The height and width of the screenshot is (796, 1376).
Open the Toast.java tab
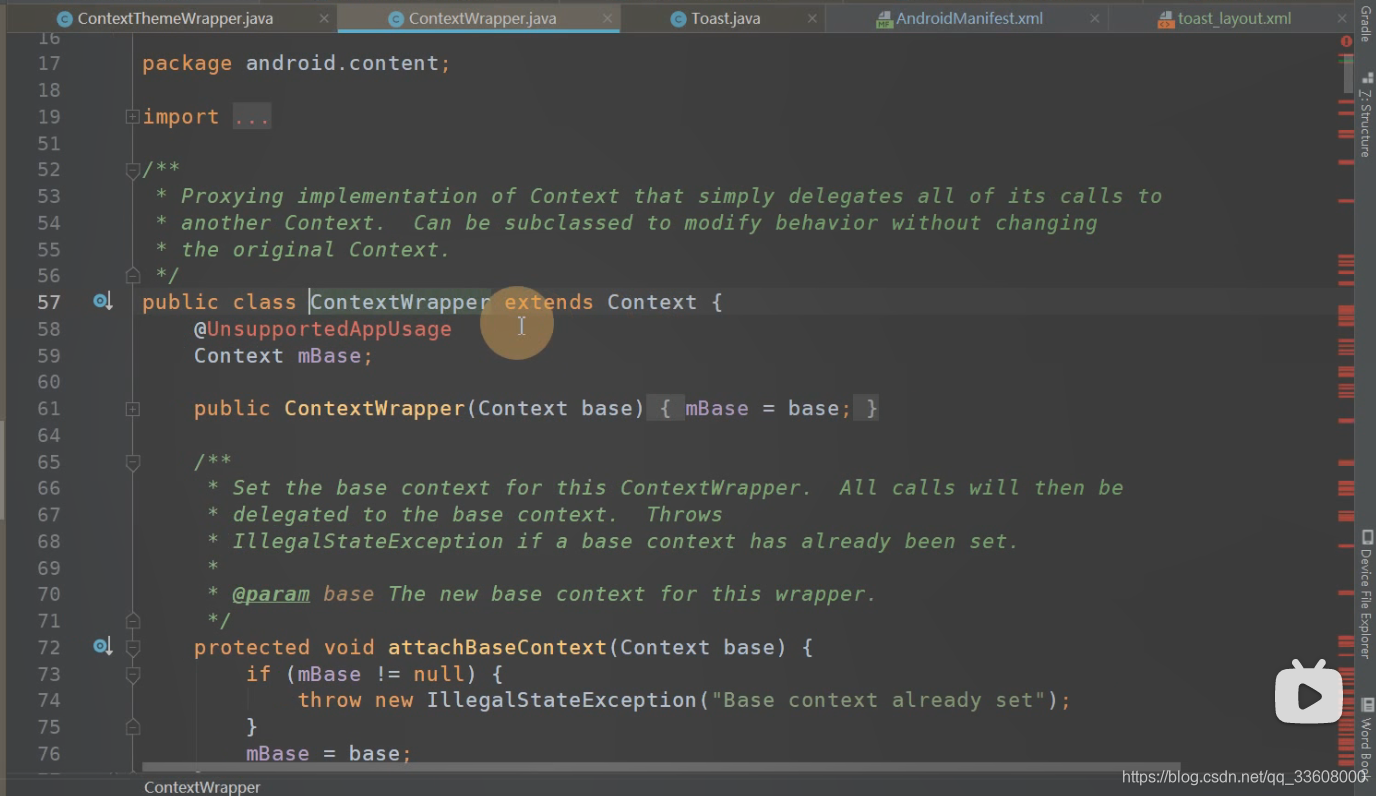(x=725, y=18)
